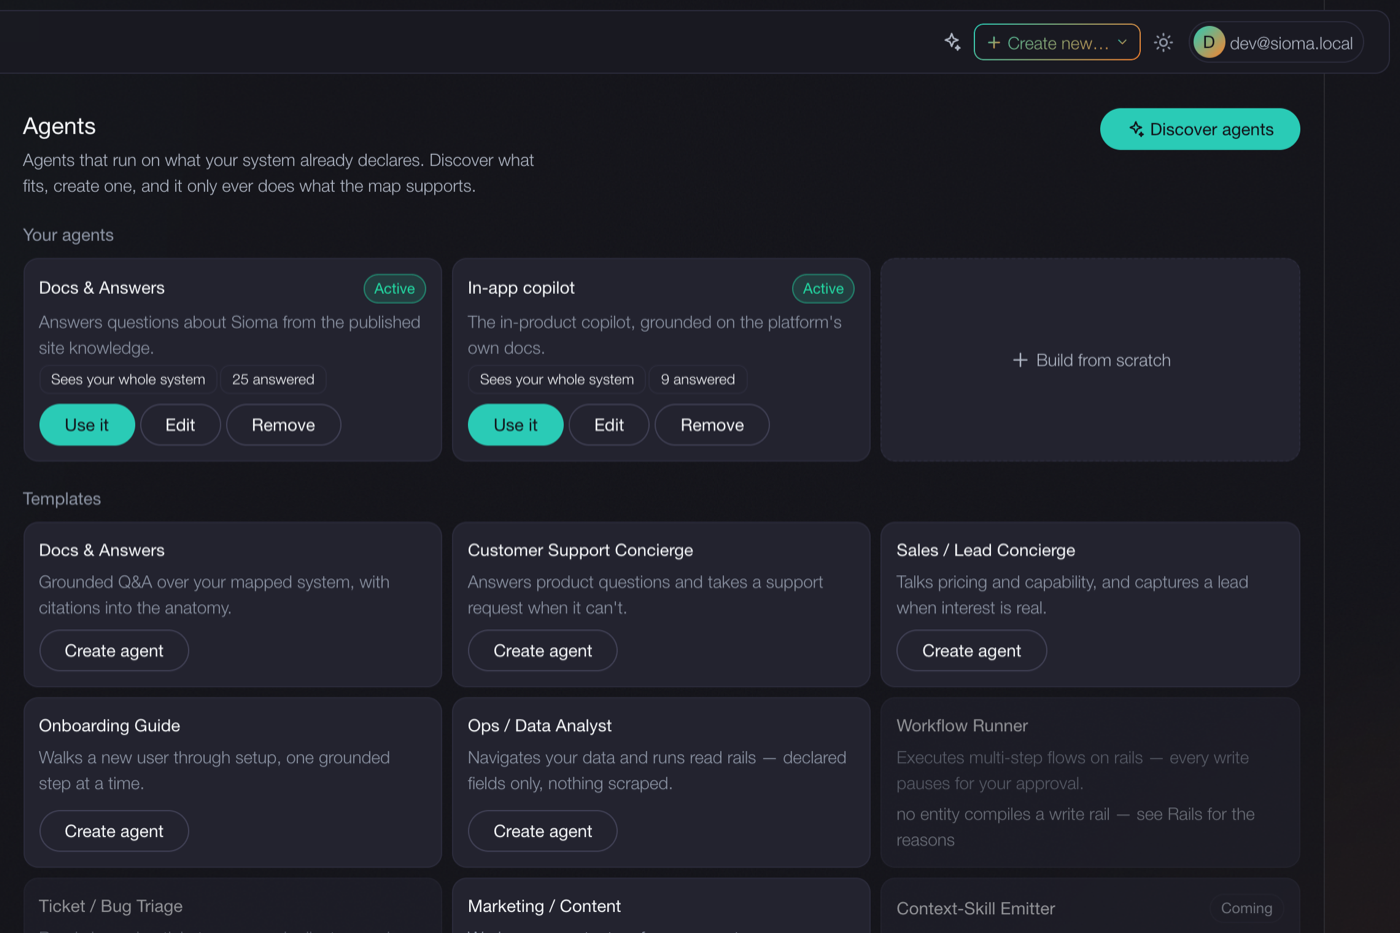Remove the Docs & Answers agent
The width and height of the screenshot is (1400, 933).
coord(283,425)
